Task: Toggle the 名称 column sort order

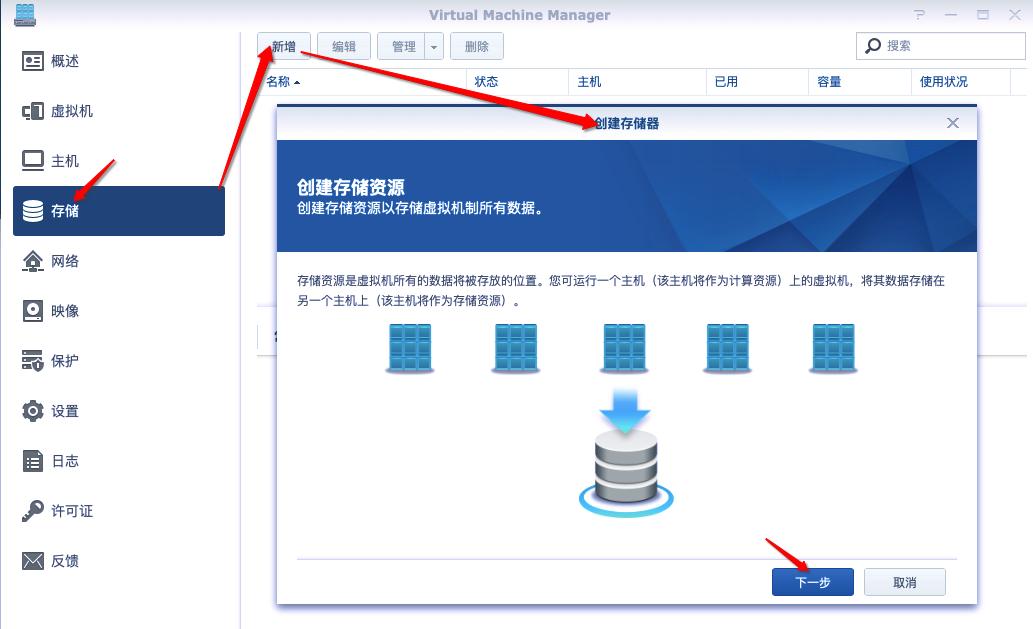Action: click(279, 81)
